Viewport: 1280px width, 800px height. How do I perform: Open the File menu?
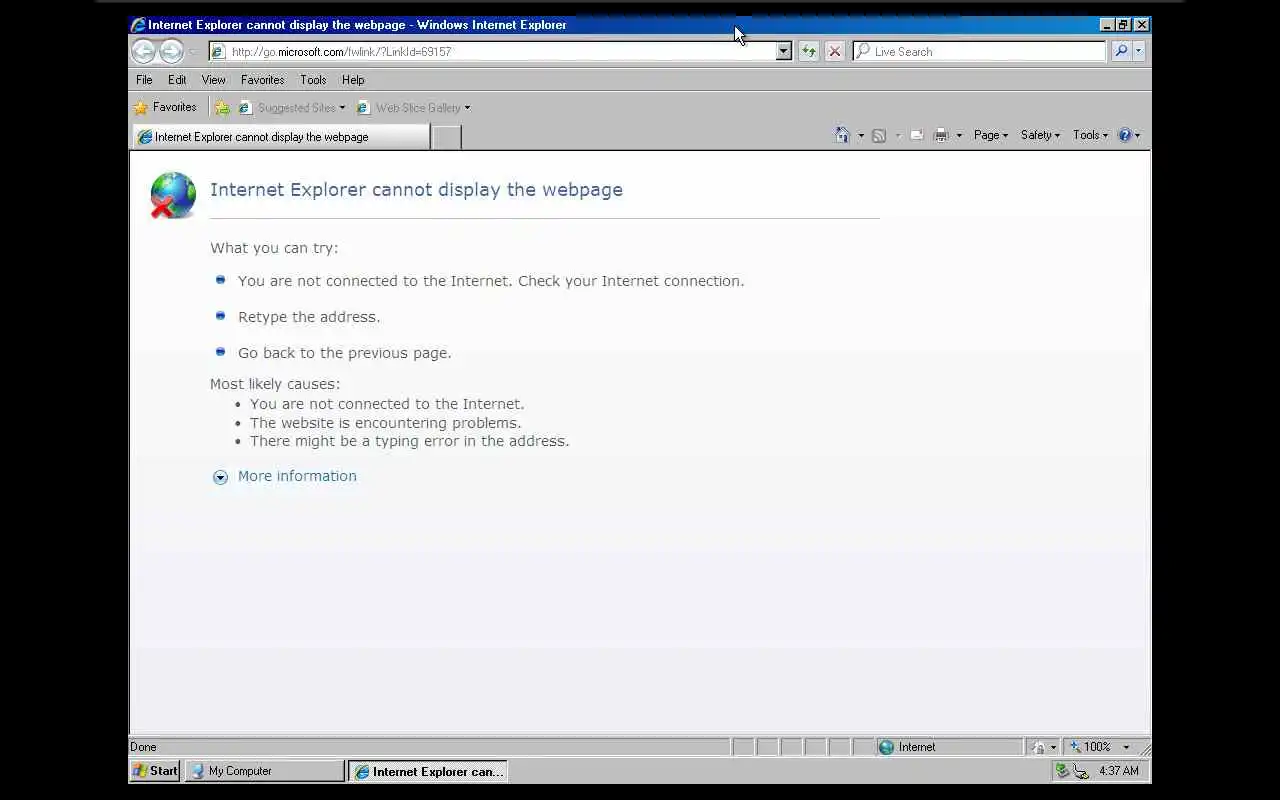coord(144,80)
